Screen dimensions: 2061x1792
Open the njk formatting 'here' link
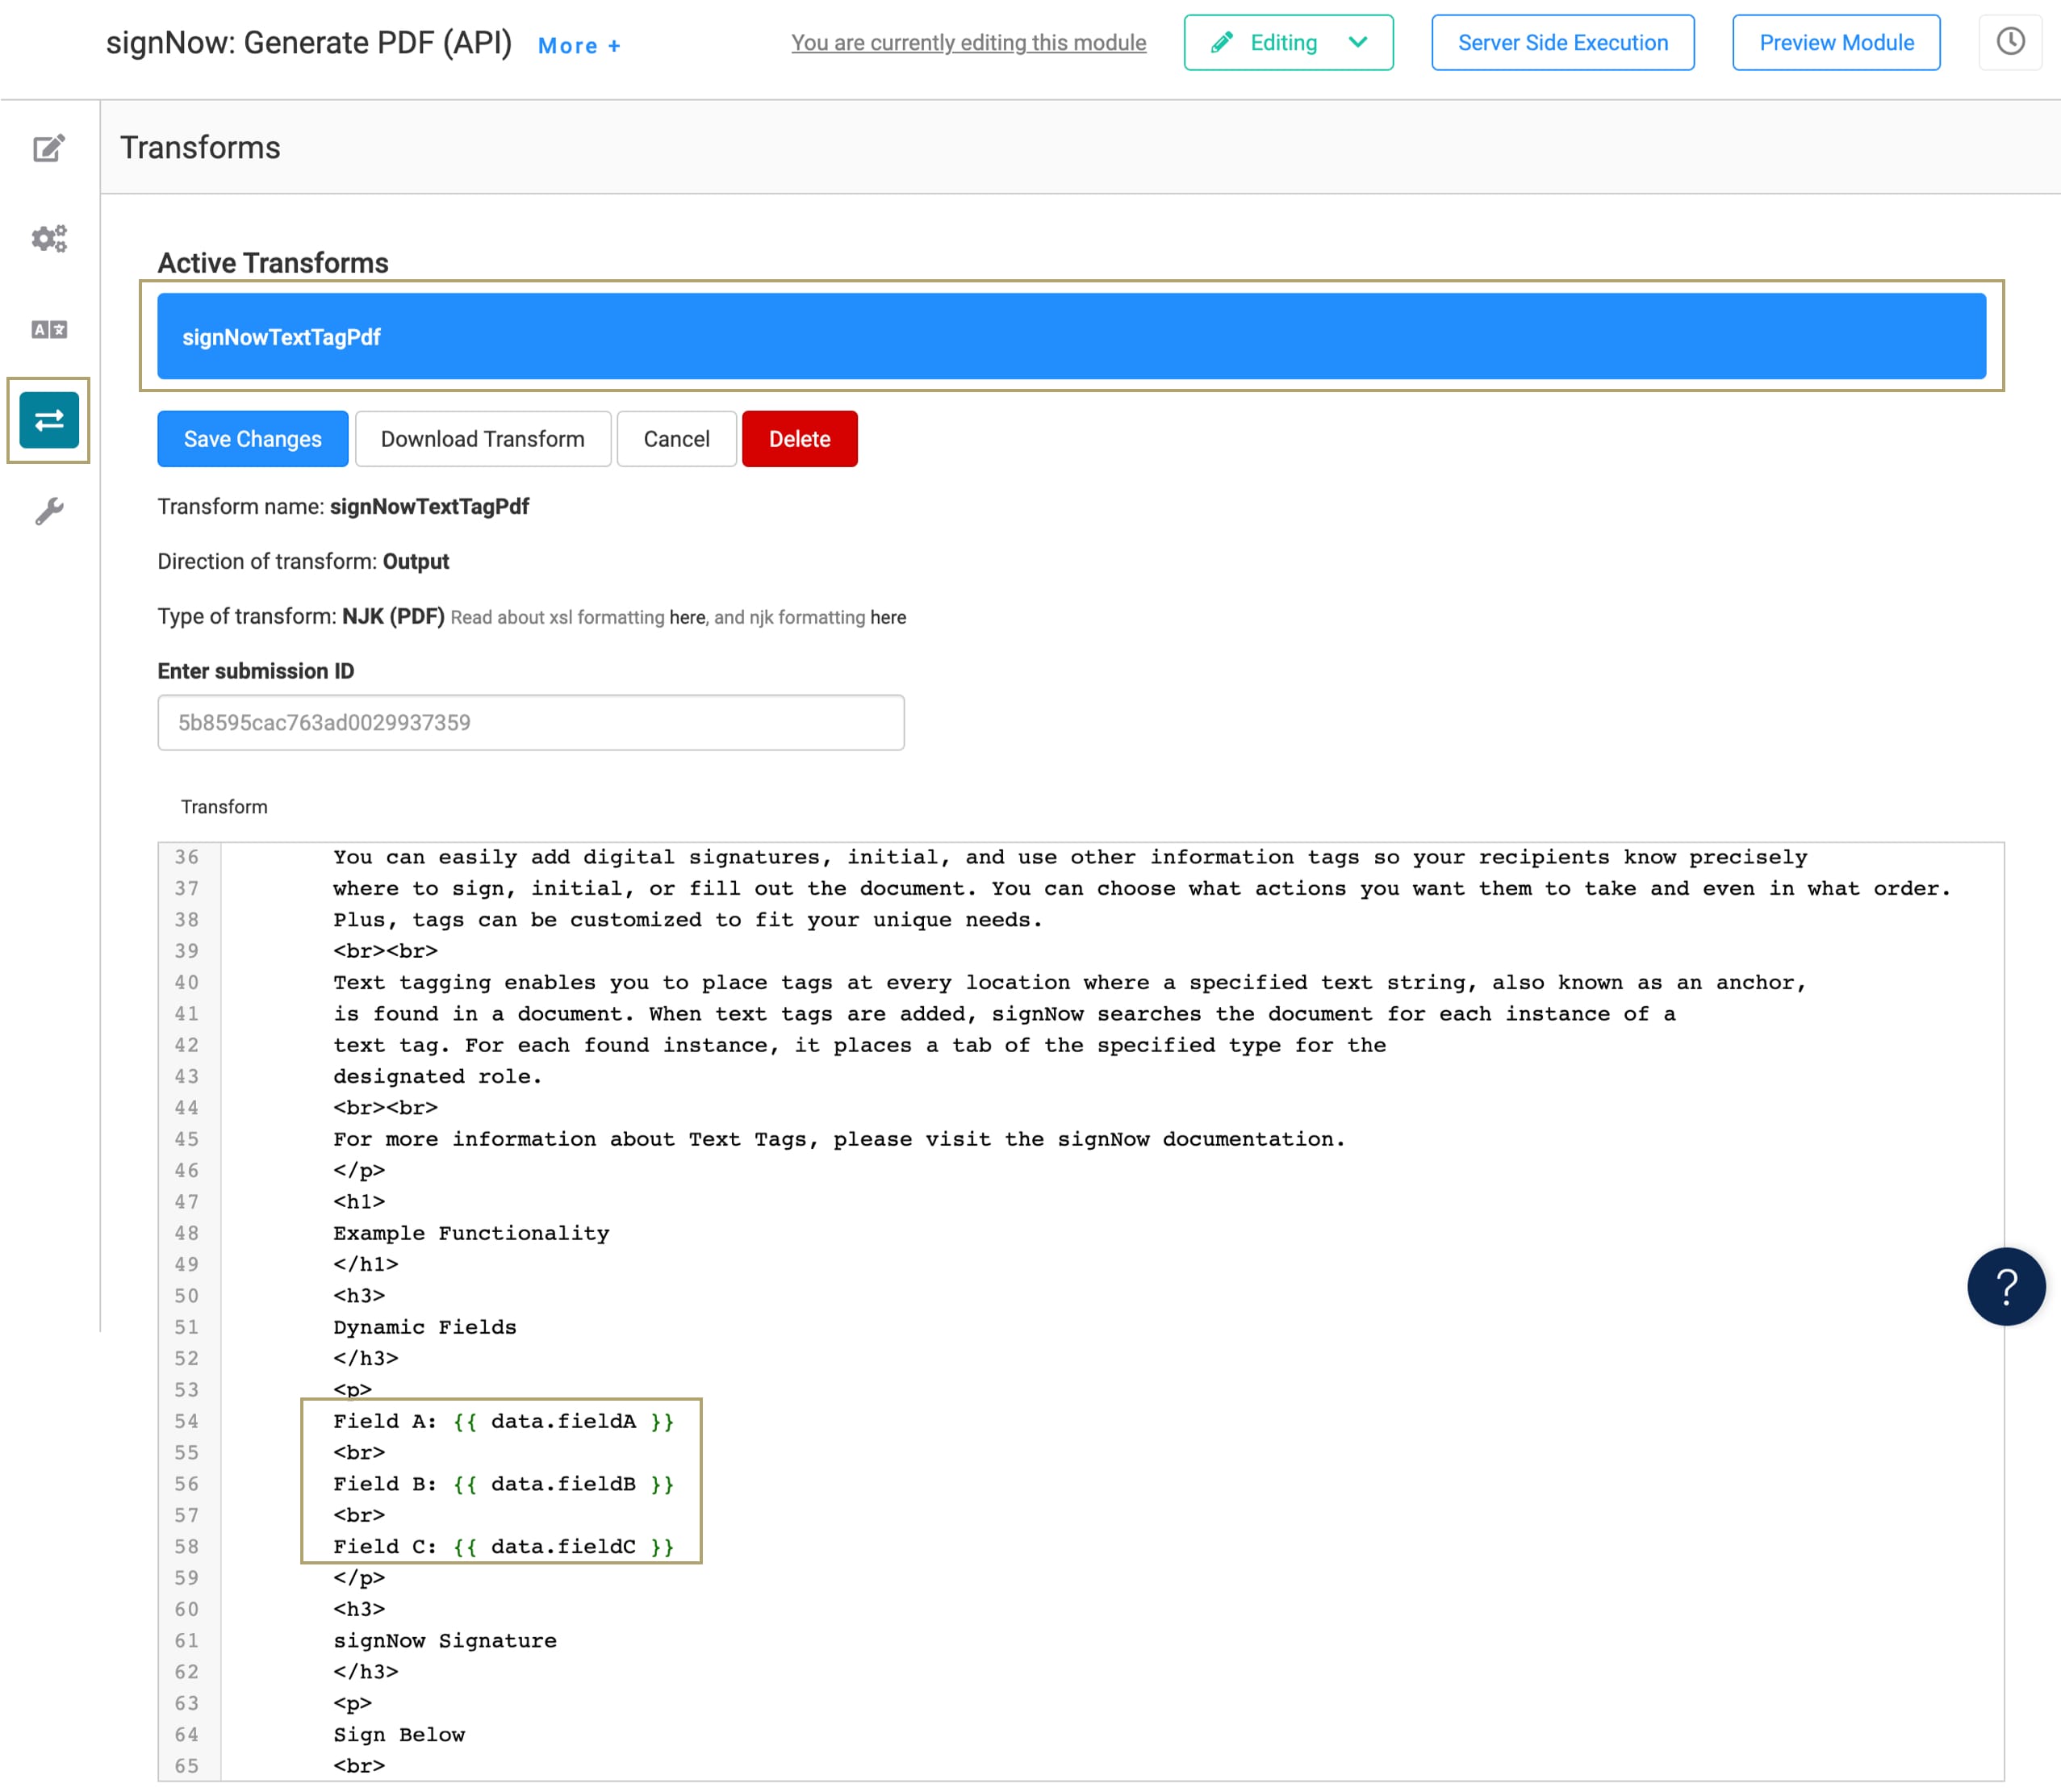coord(888,618)
